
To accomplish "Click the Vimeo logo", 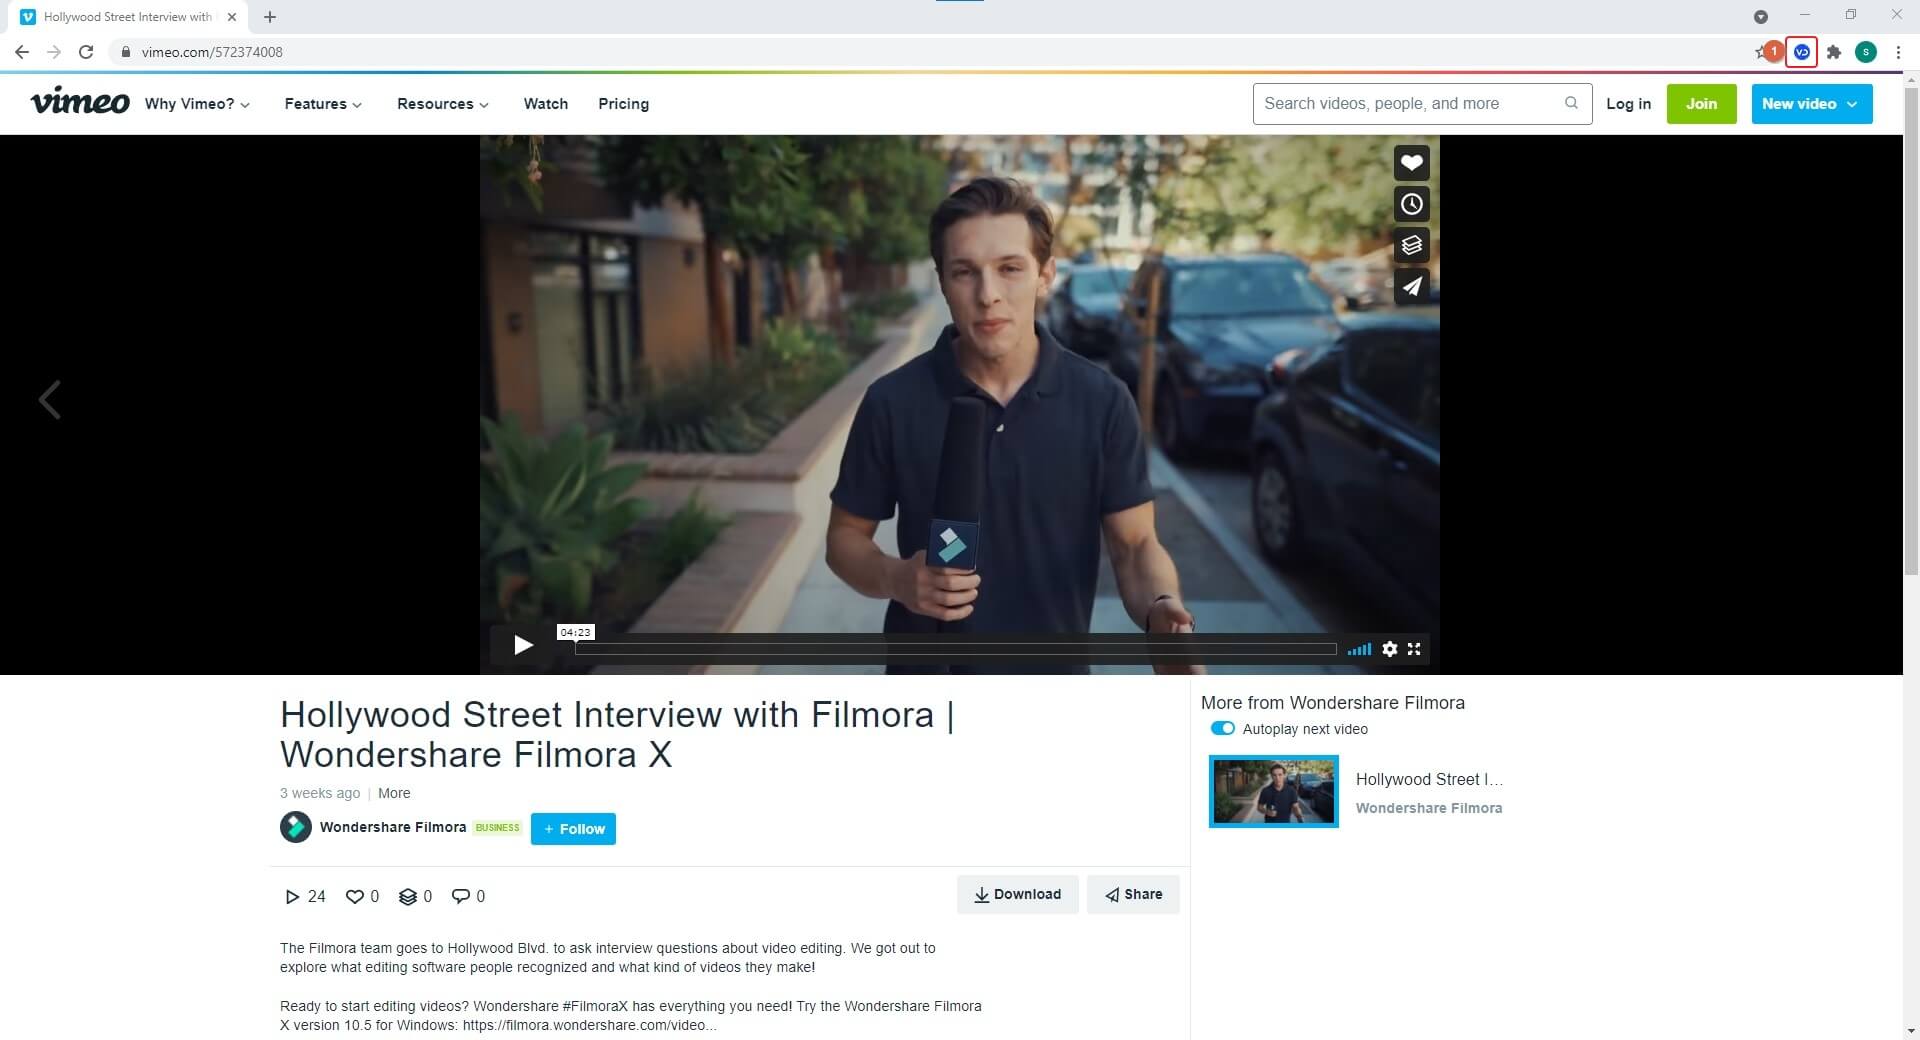I will pos(80,101).
